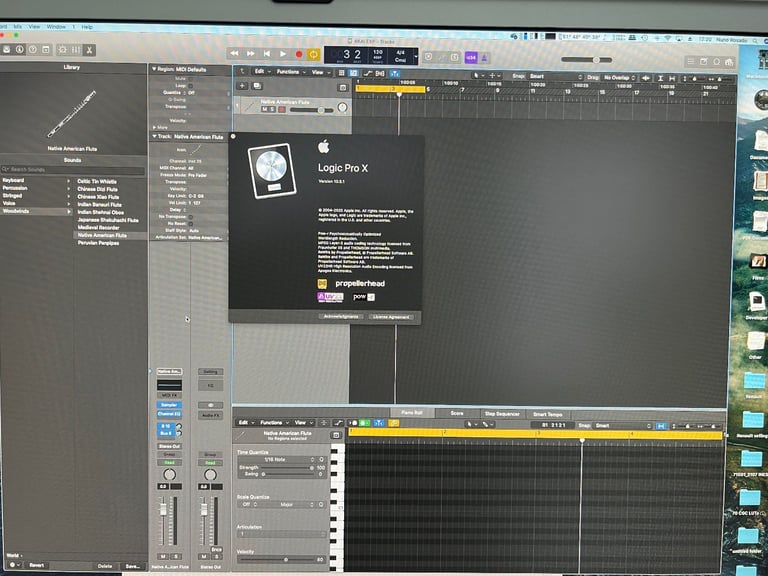Click Revert button at bottom of Library

tap(37, 565)
